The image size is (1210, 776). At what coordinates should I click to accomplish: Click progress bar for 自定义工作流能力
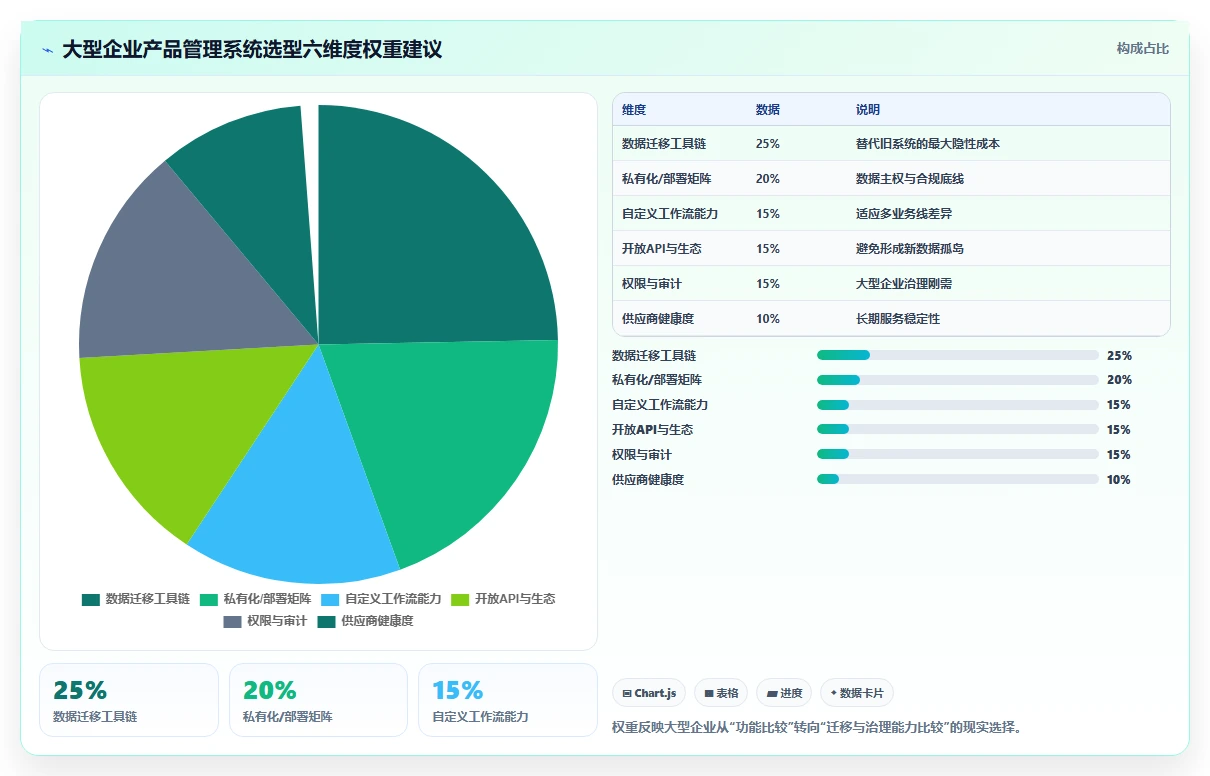(x=958, y=405)
